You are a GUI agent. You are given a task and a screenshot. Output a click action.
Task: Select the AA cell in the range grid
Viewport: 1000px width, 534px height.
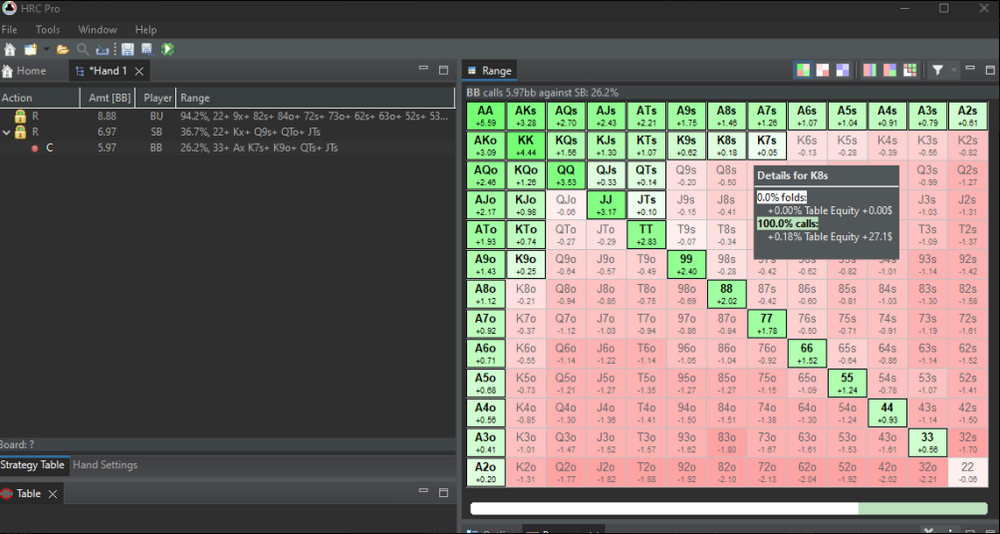pyautogui.click(x=486, y=116)
